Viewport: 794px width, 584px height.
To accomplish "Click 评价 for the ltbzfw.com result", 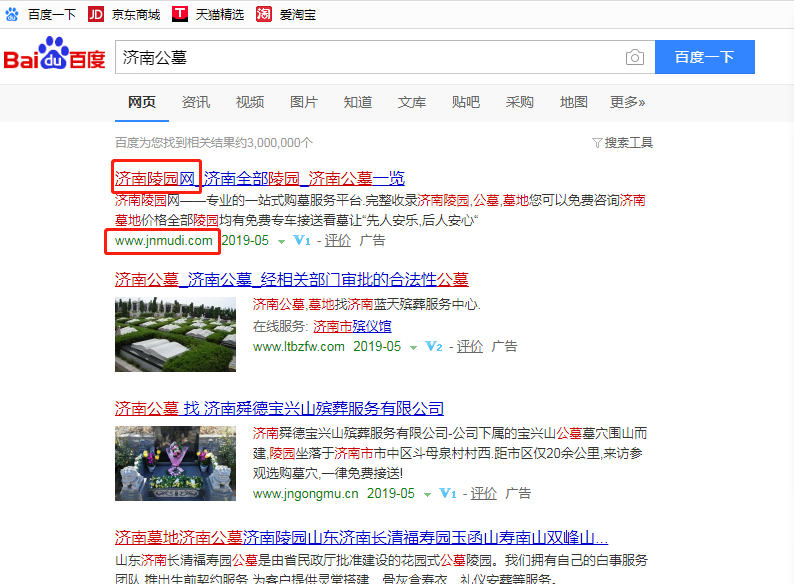I will [x=470, y=346].
